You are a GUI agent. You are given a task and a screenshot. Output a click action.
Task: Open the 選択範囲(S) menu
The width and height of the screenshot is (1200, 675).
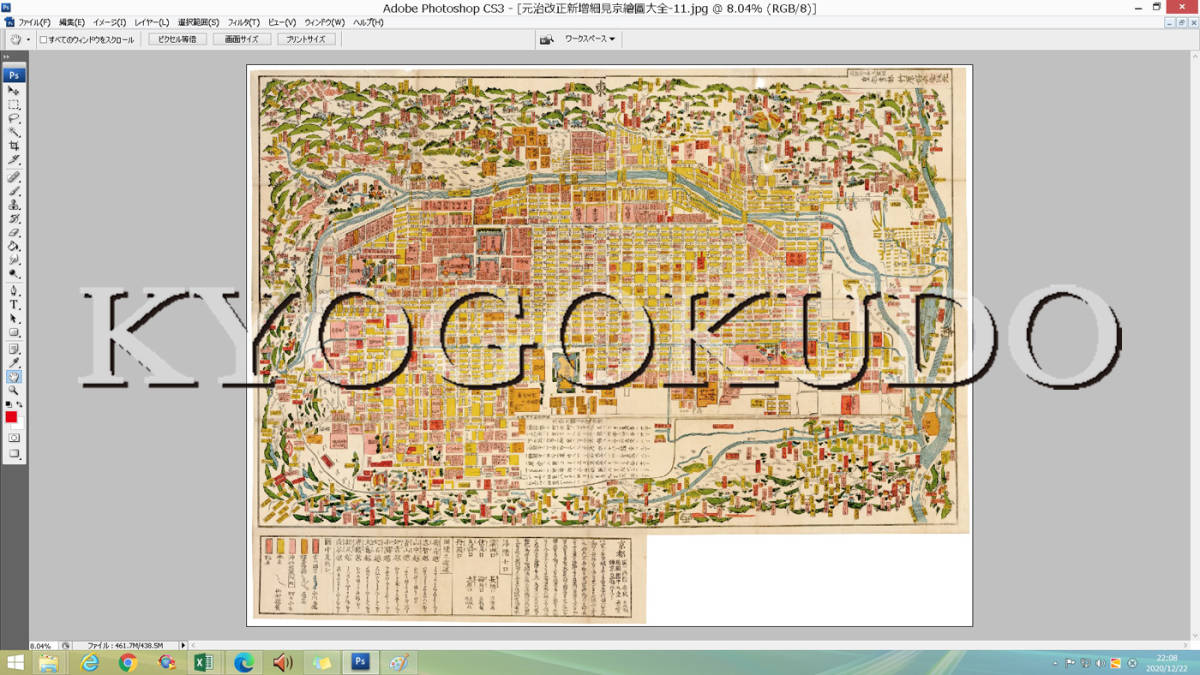tap(199, 22)
